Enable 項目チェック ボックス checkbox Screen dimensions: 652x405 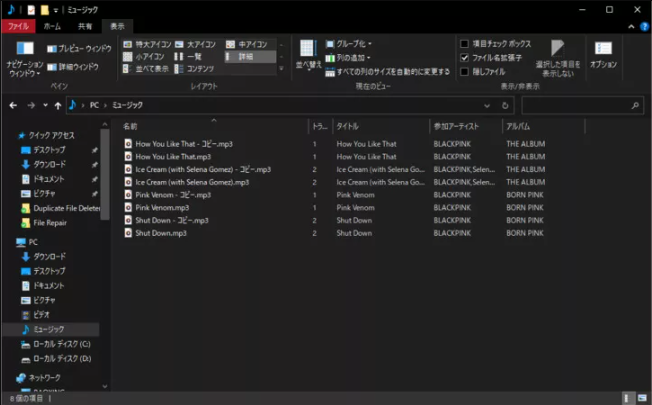(464, 44)
